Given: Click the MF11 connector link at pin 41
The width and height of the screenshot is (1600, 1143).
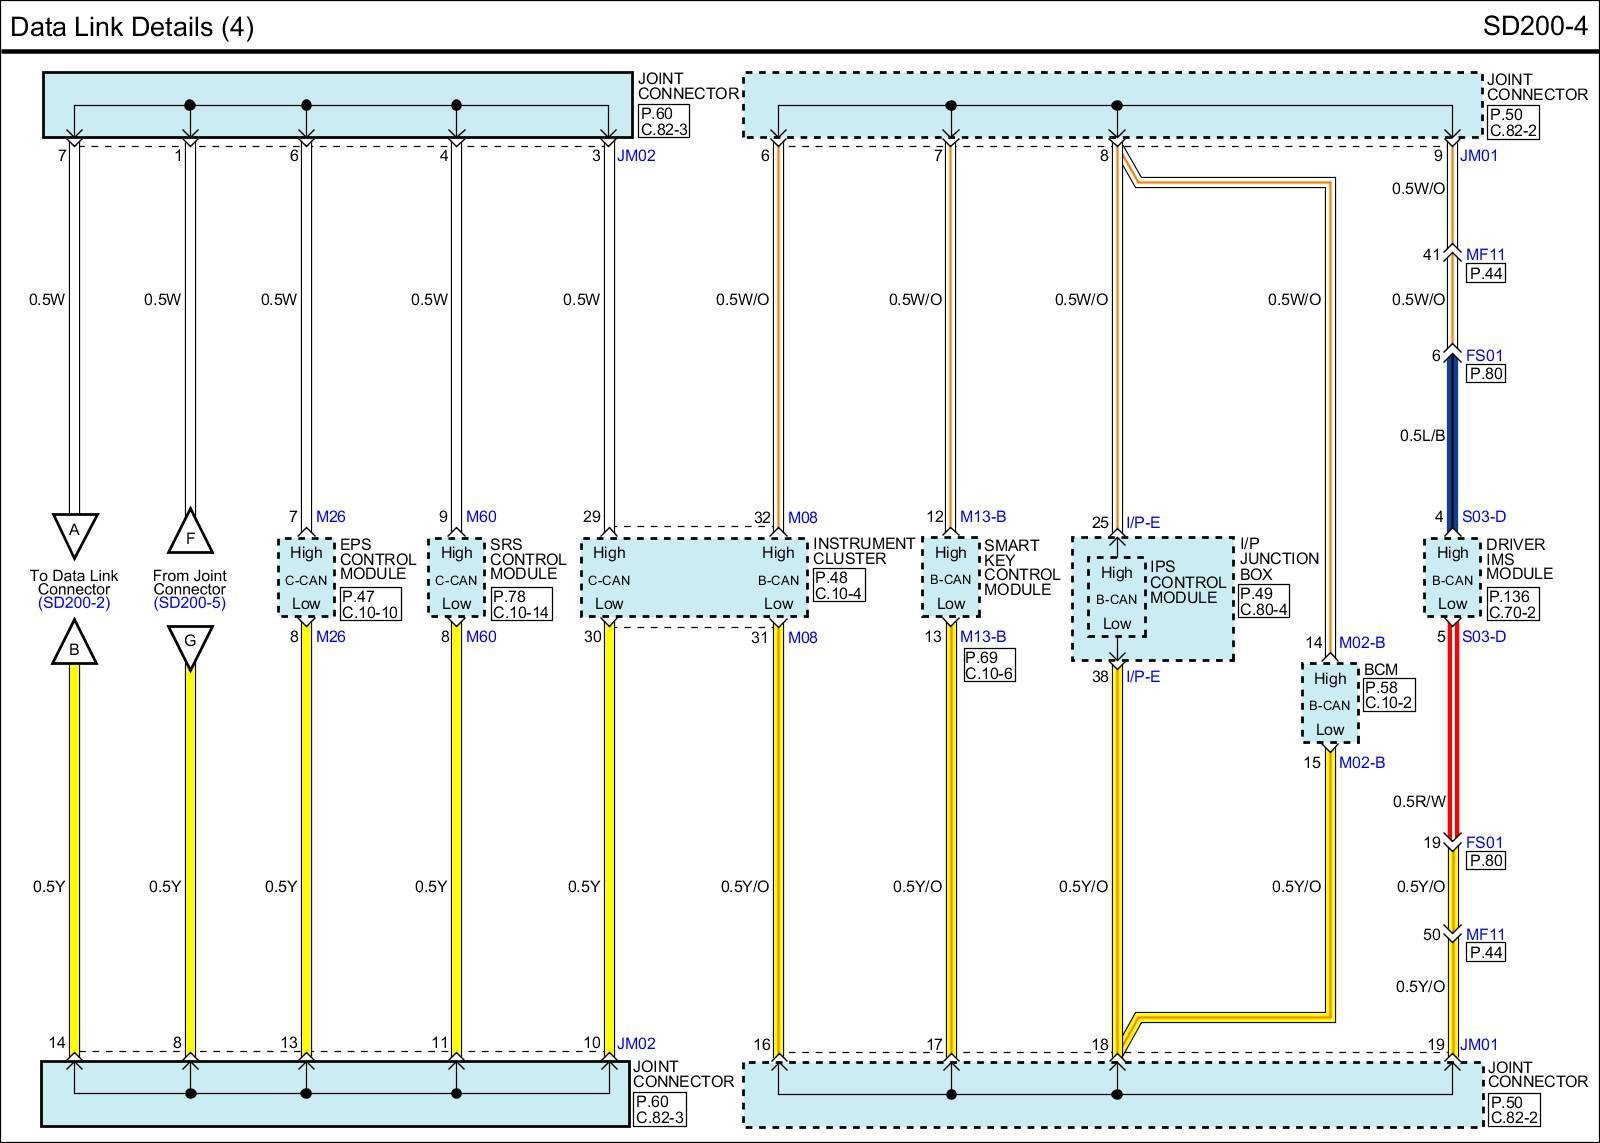Looking at the screenshot, I should coord(1485,255).
